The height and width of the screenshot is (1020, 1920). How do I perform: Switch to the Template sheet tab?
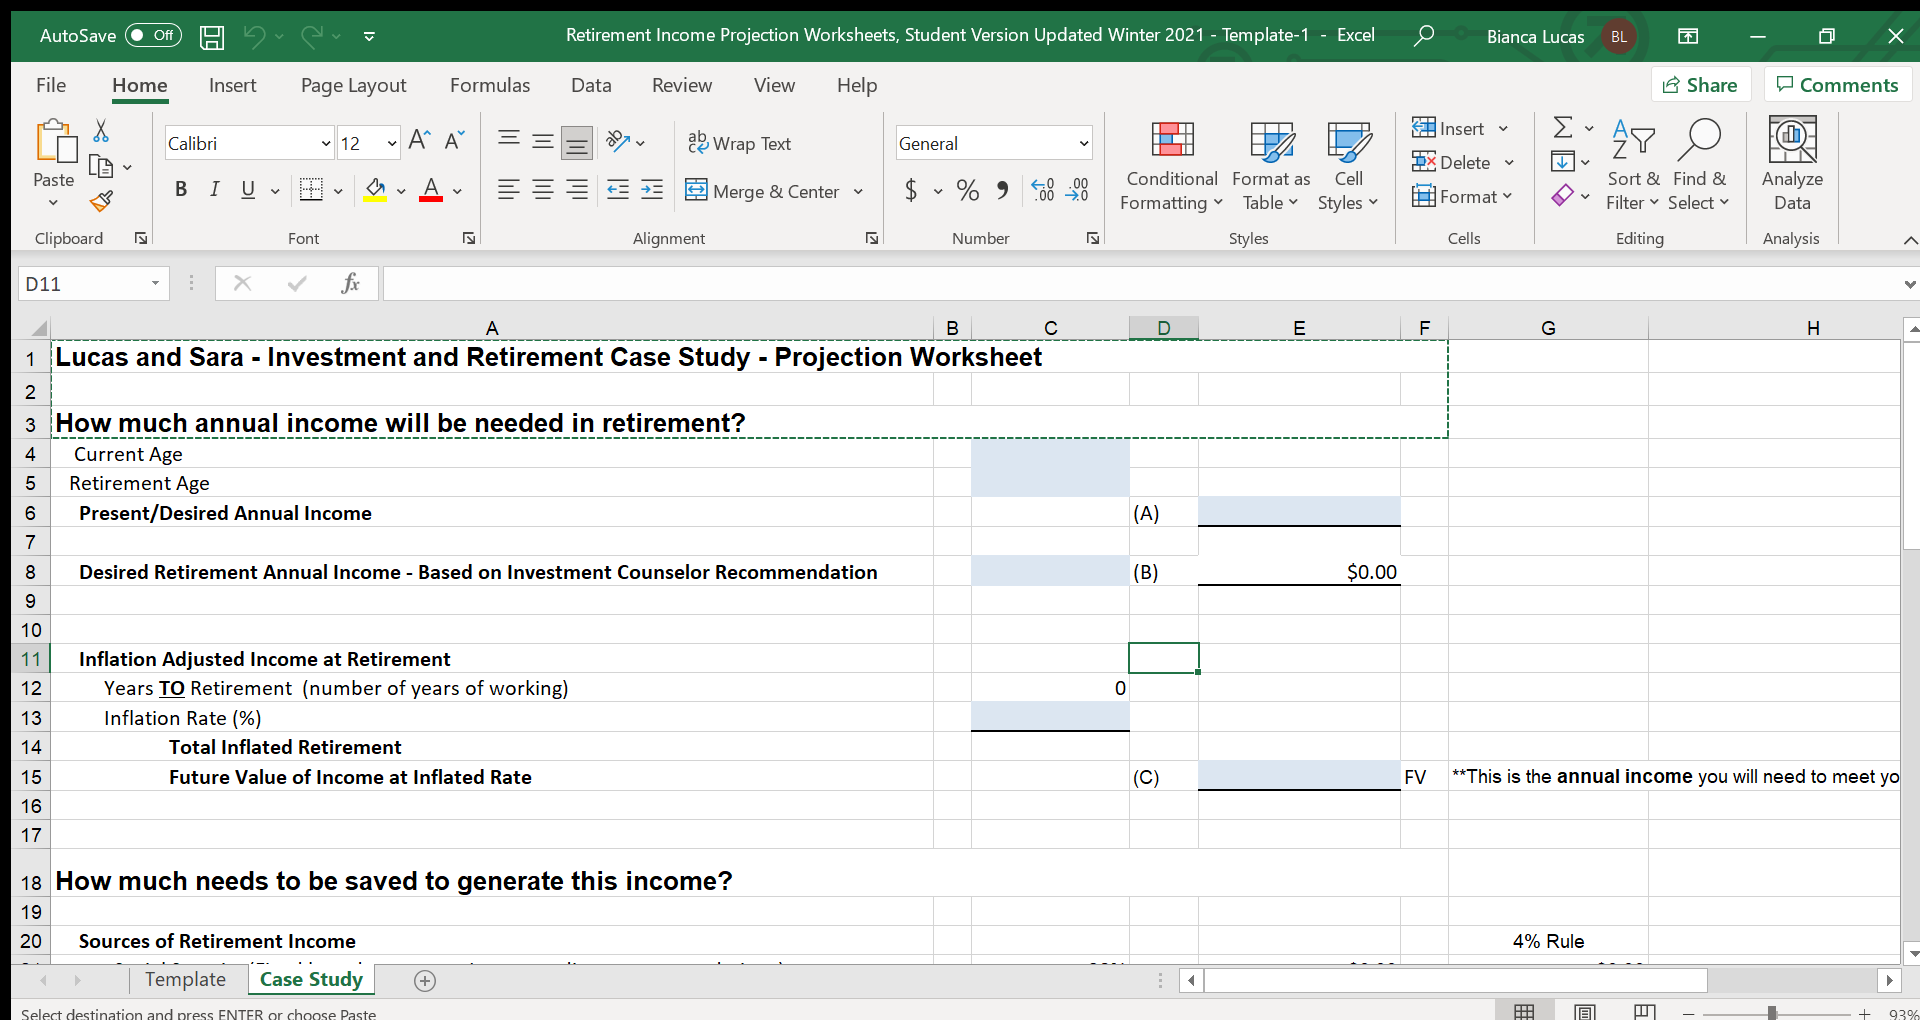point(186,980)
